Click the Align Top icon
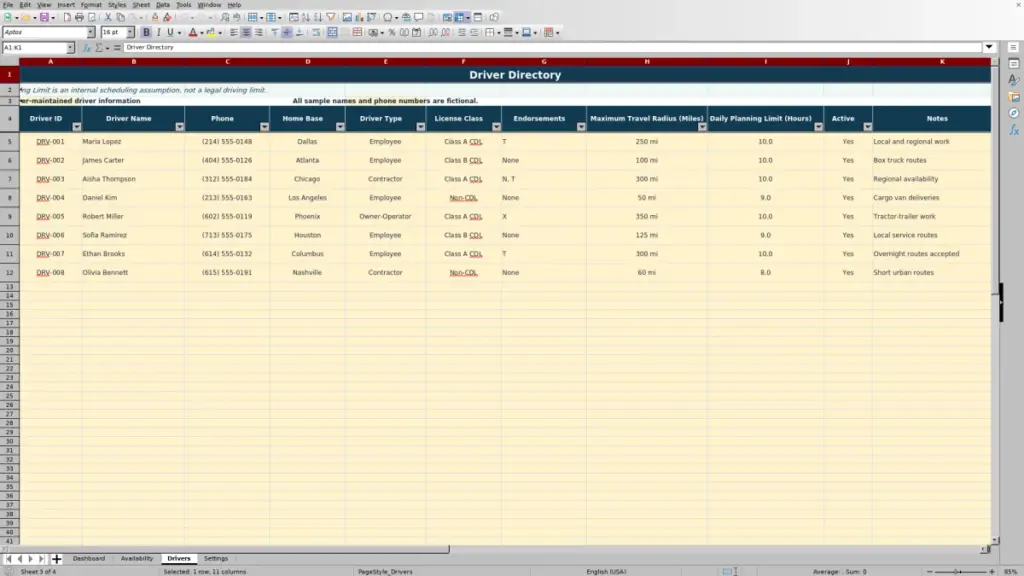This screenshot has width=1024, height=576. pyautogui.click(x=275, y=33)
